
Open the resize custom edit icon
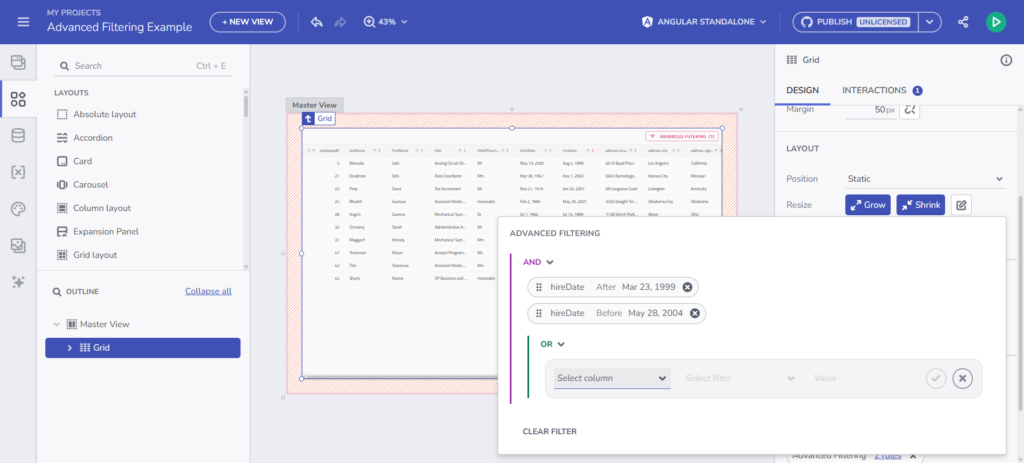pyautogui.click(x=961, y=205)
